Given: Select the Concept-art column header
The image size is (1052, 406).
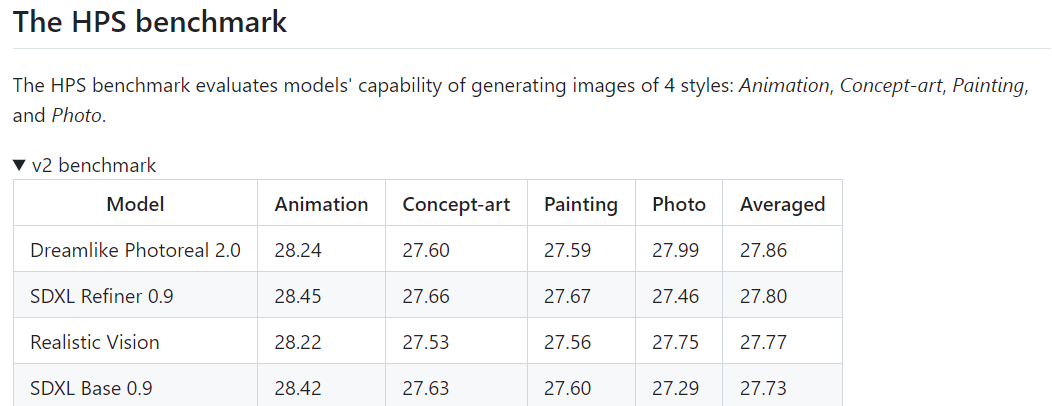Looking at the screenshot, I should coord(456,204).
